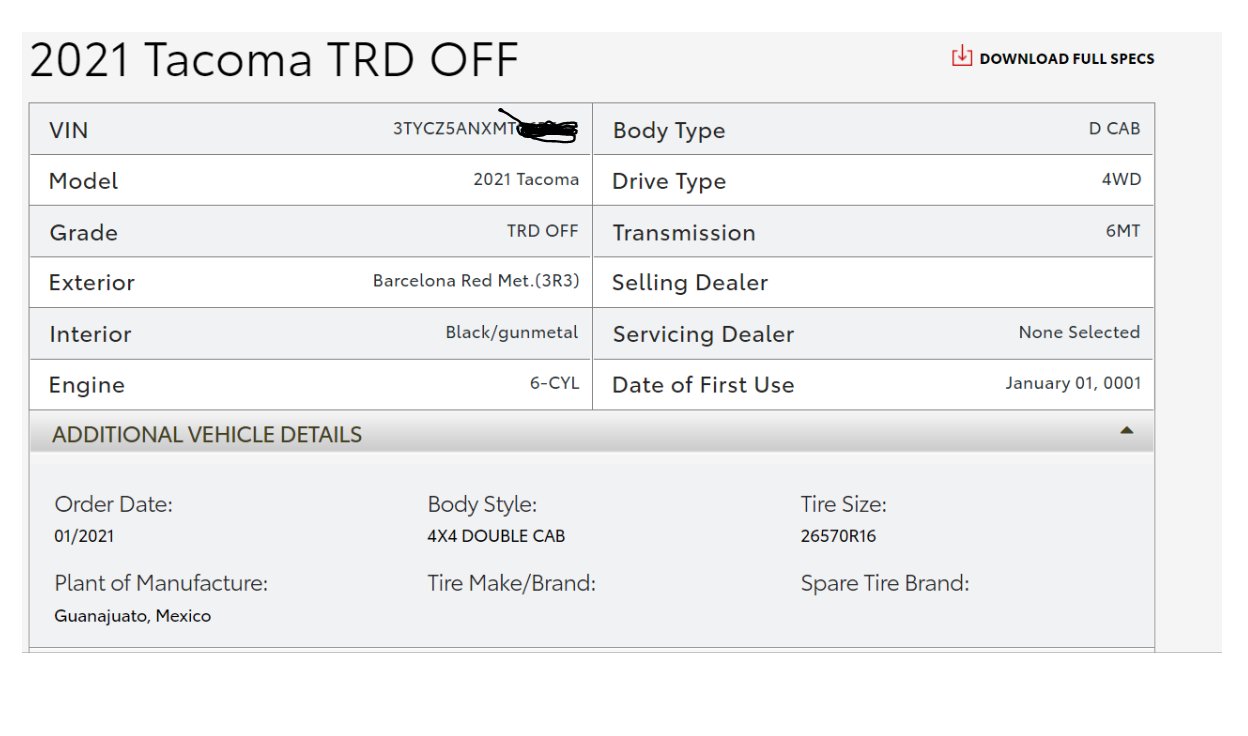
Task: Click the 4WD drive type value
Action: [1120, 180]
